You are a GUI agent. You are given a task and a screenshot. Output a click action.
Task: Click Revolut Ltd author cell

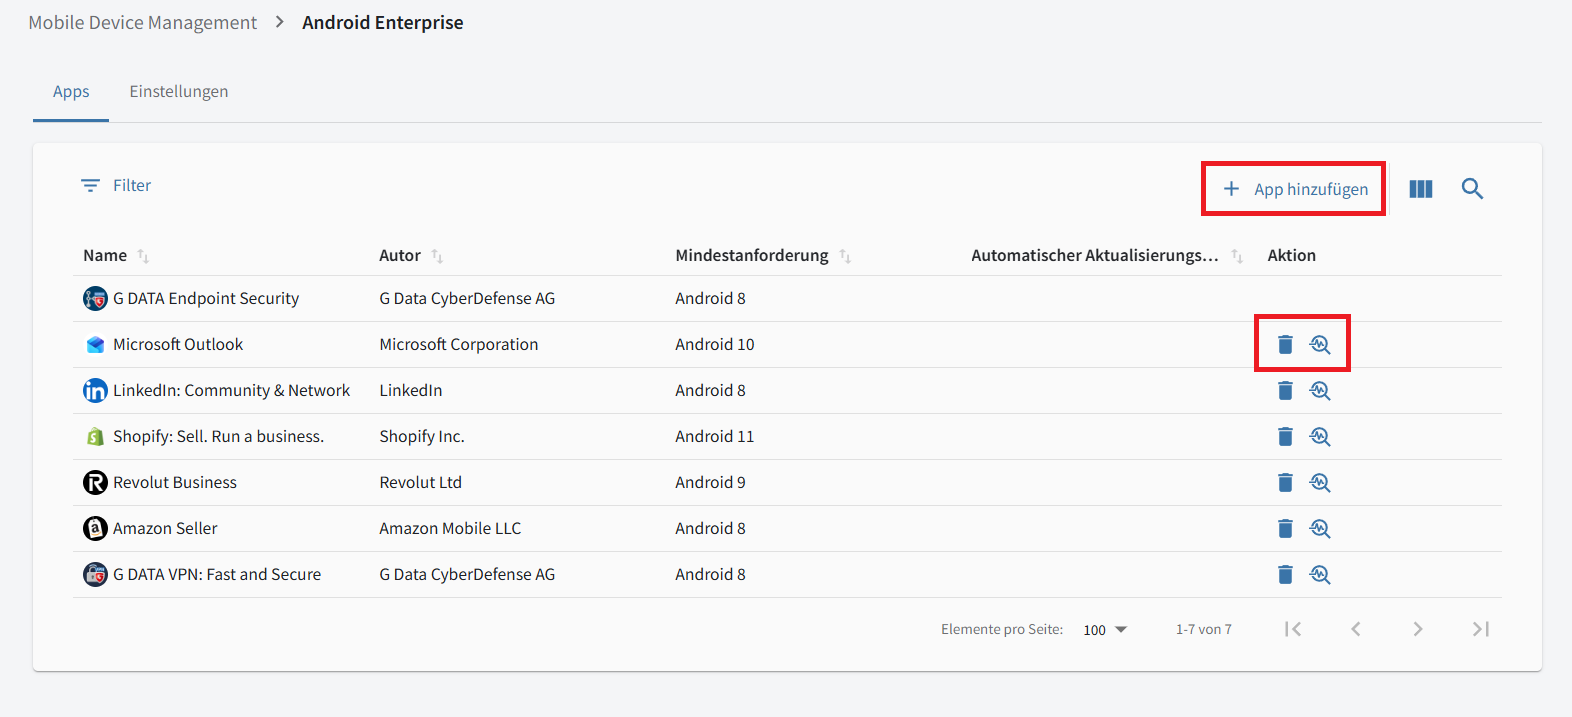tap(421, 483)
